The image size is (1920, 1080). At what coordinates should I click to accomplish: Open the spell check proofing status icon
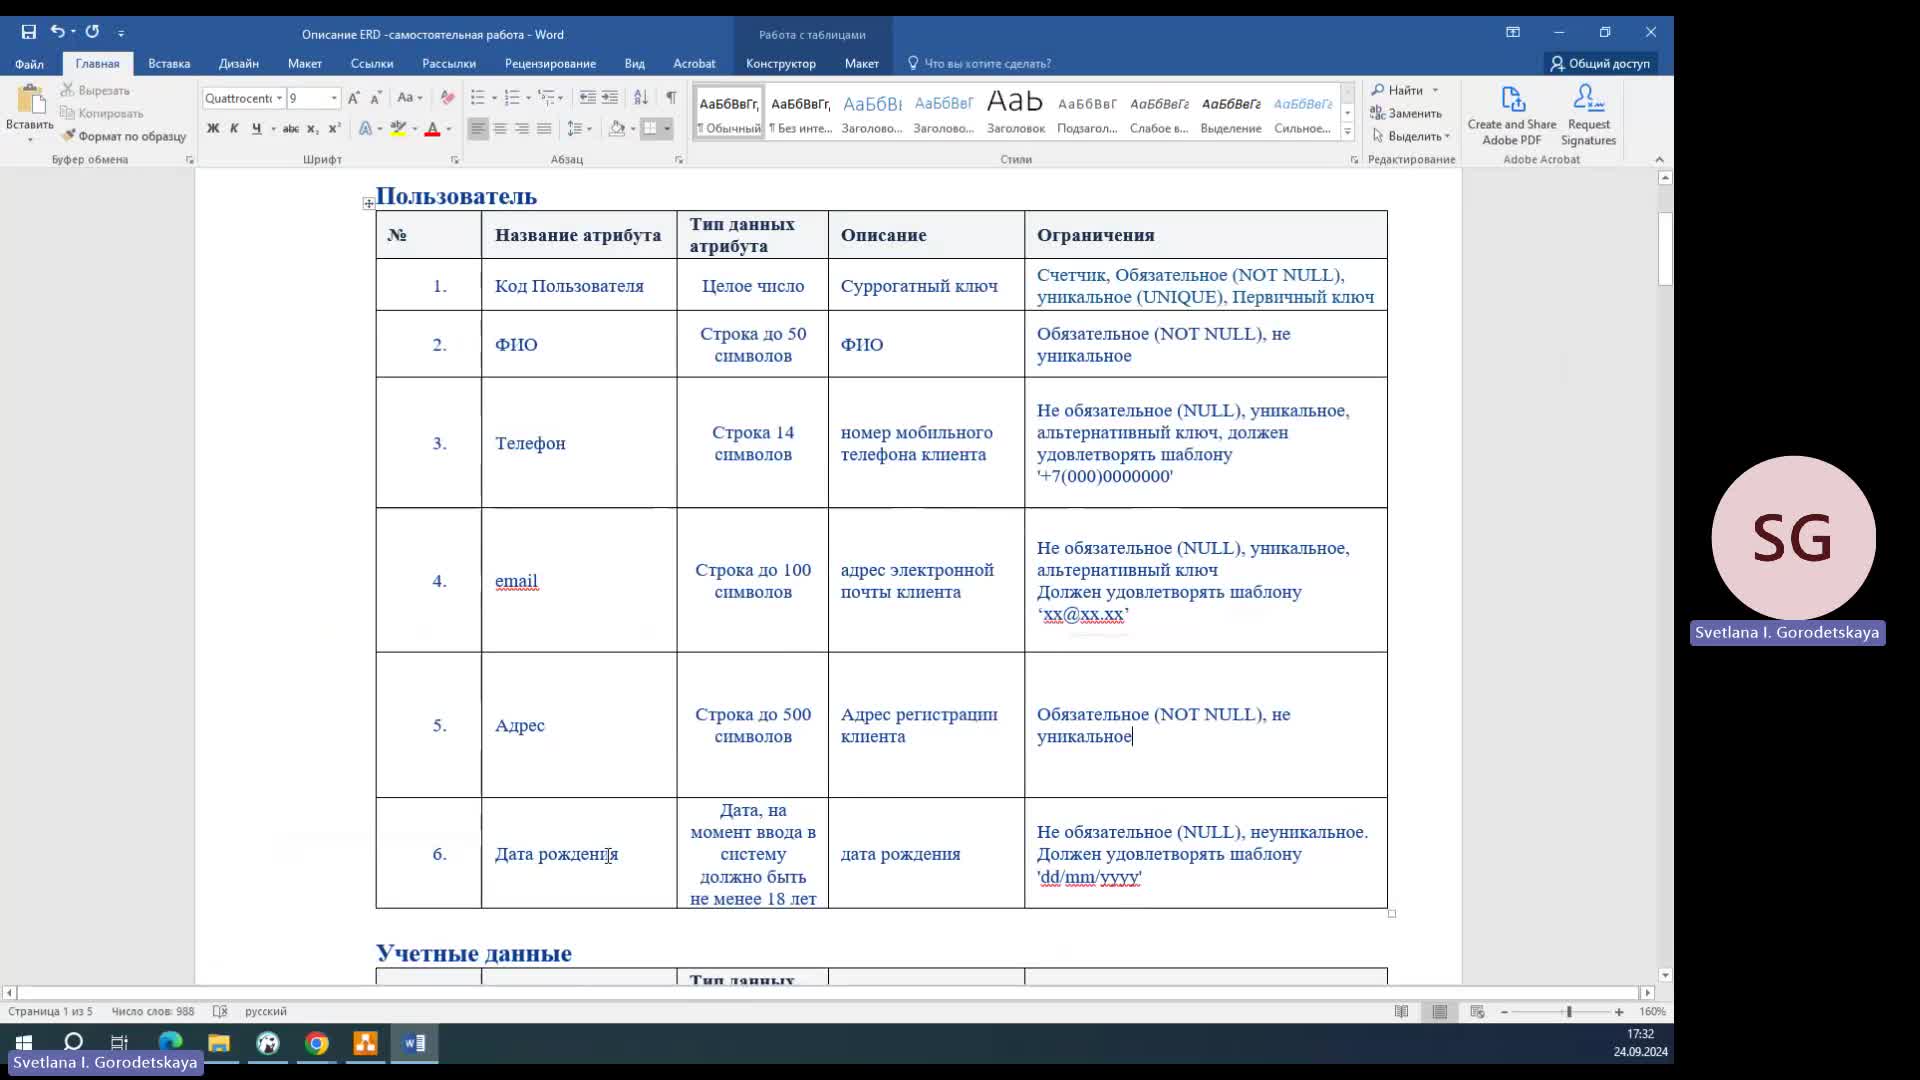[220, 1011]
